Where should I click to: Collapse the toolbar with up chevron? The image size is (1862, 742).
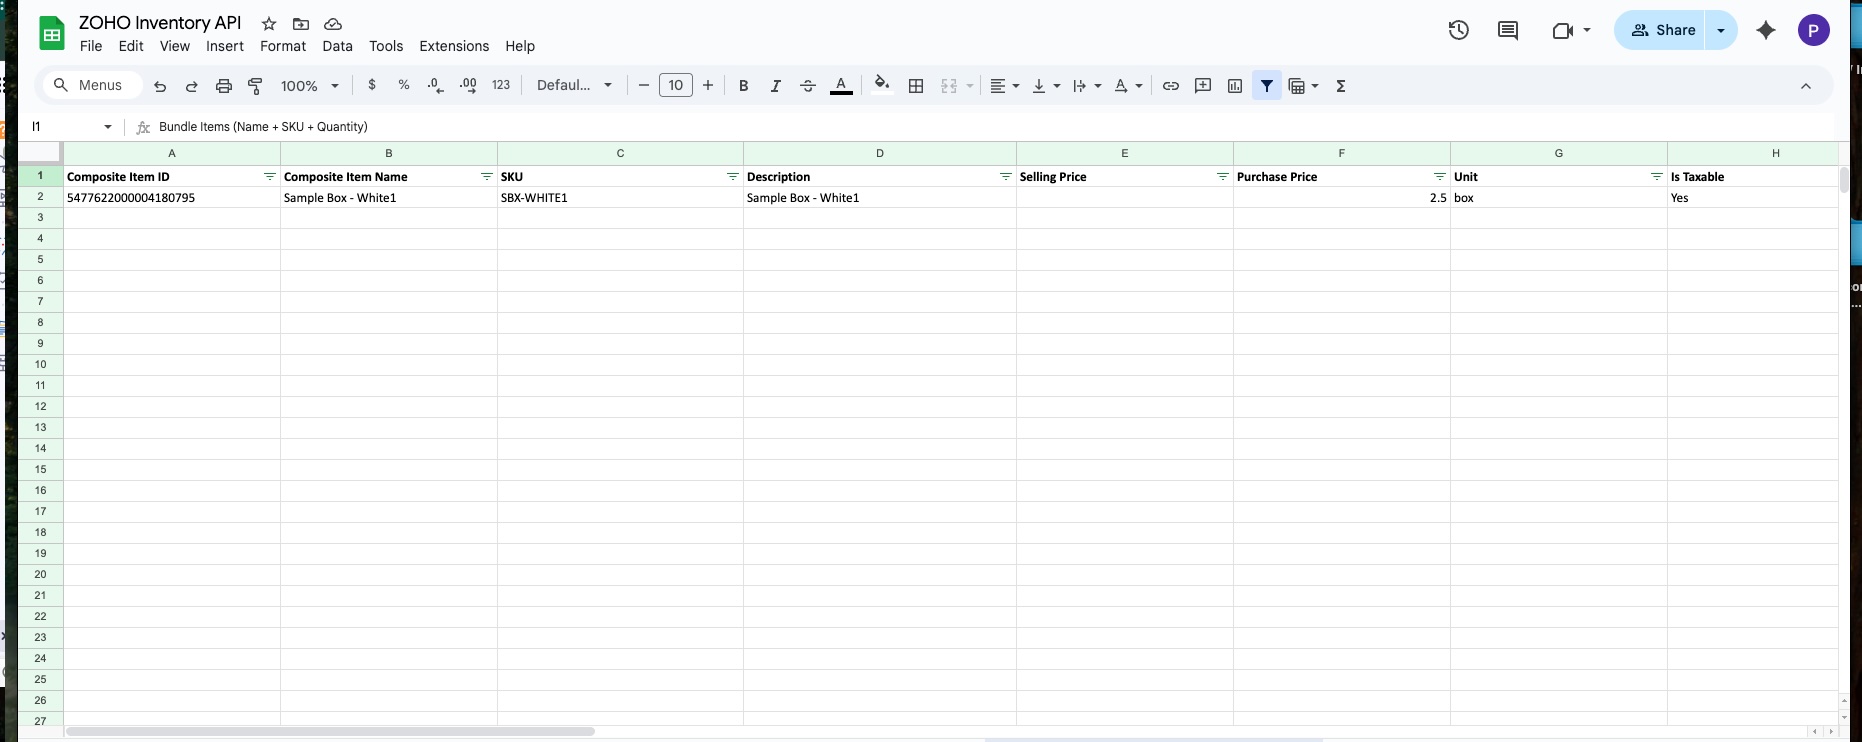[x=1806, y=86]
